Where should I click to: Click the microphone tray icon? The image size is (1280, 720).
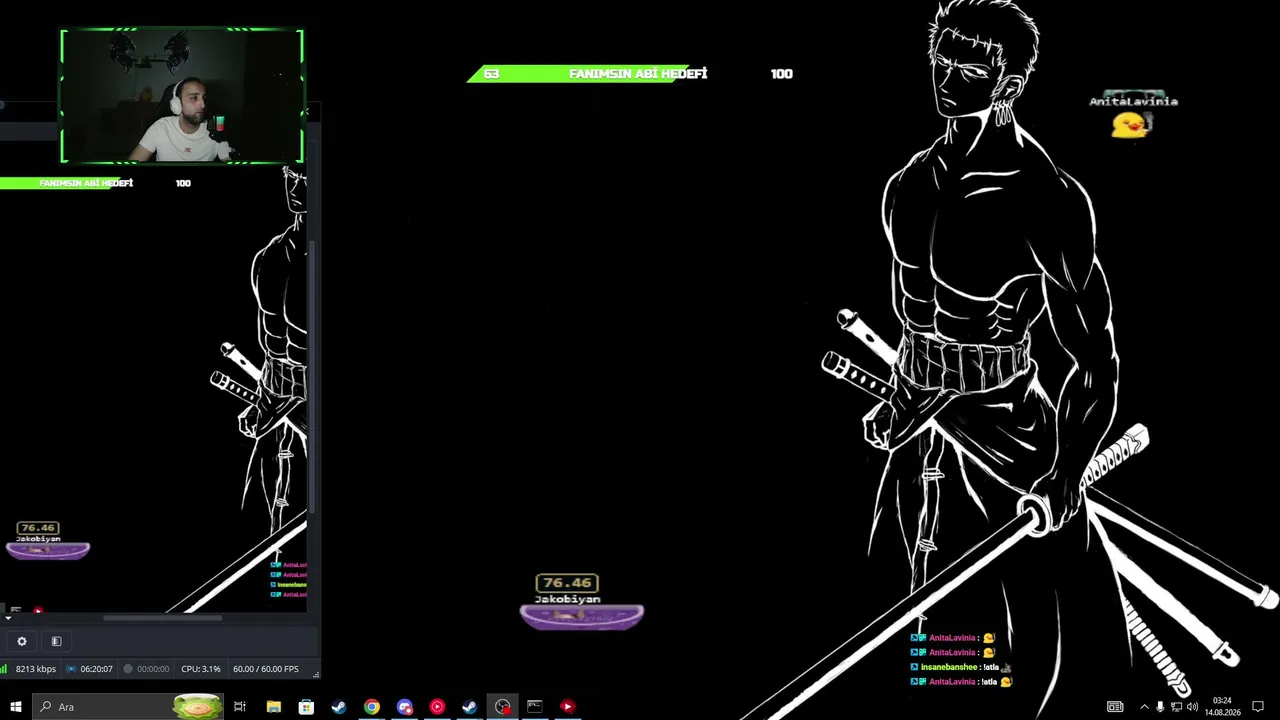1160,707
